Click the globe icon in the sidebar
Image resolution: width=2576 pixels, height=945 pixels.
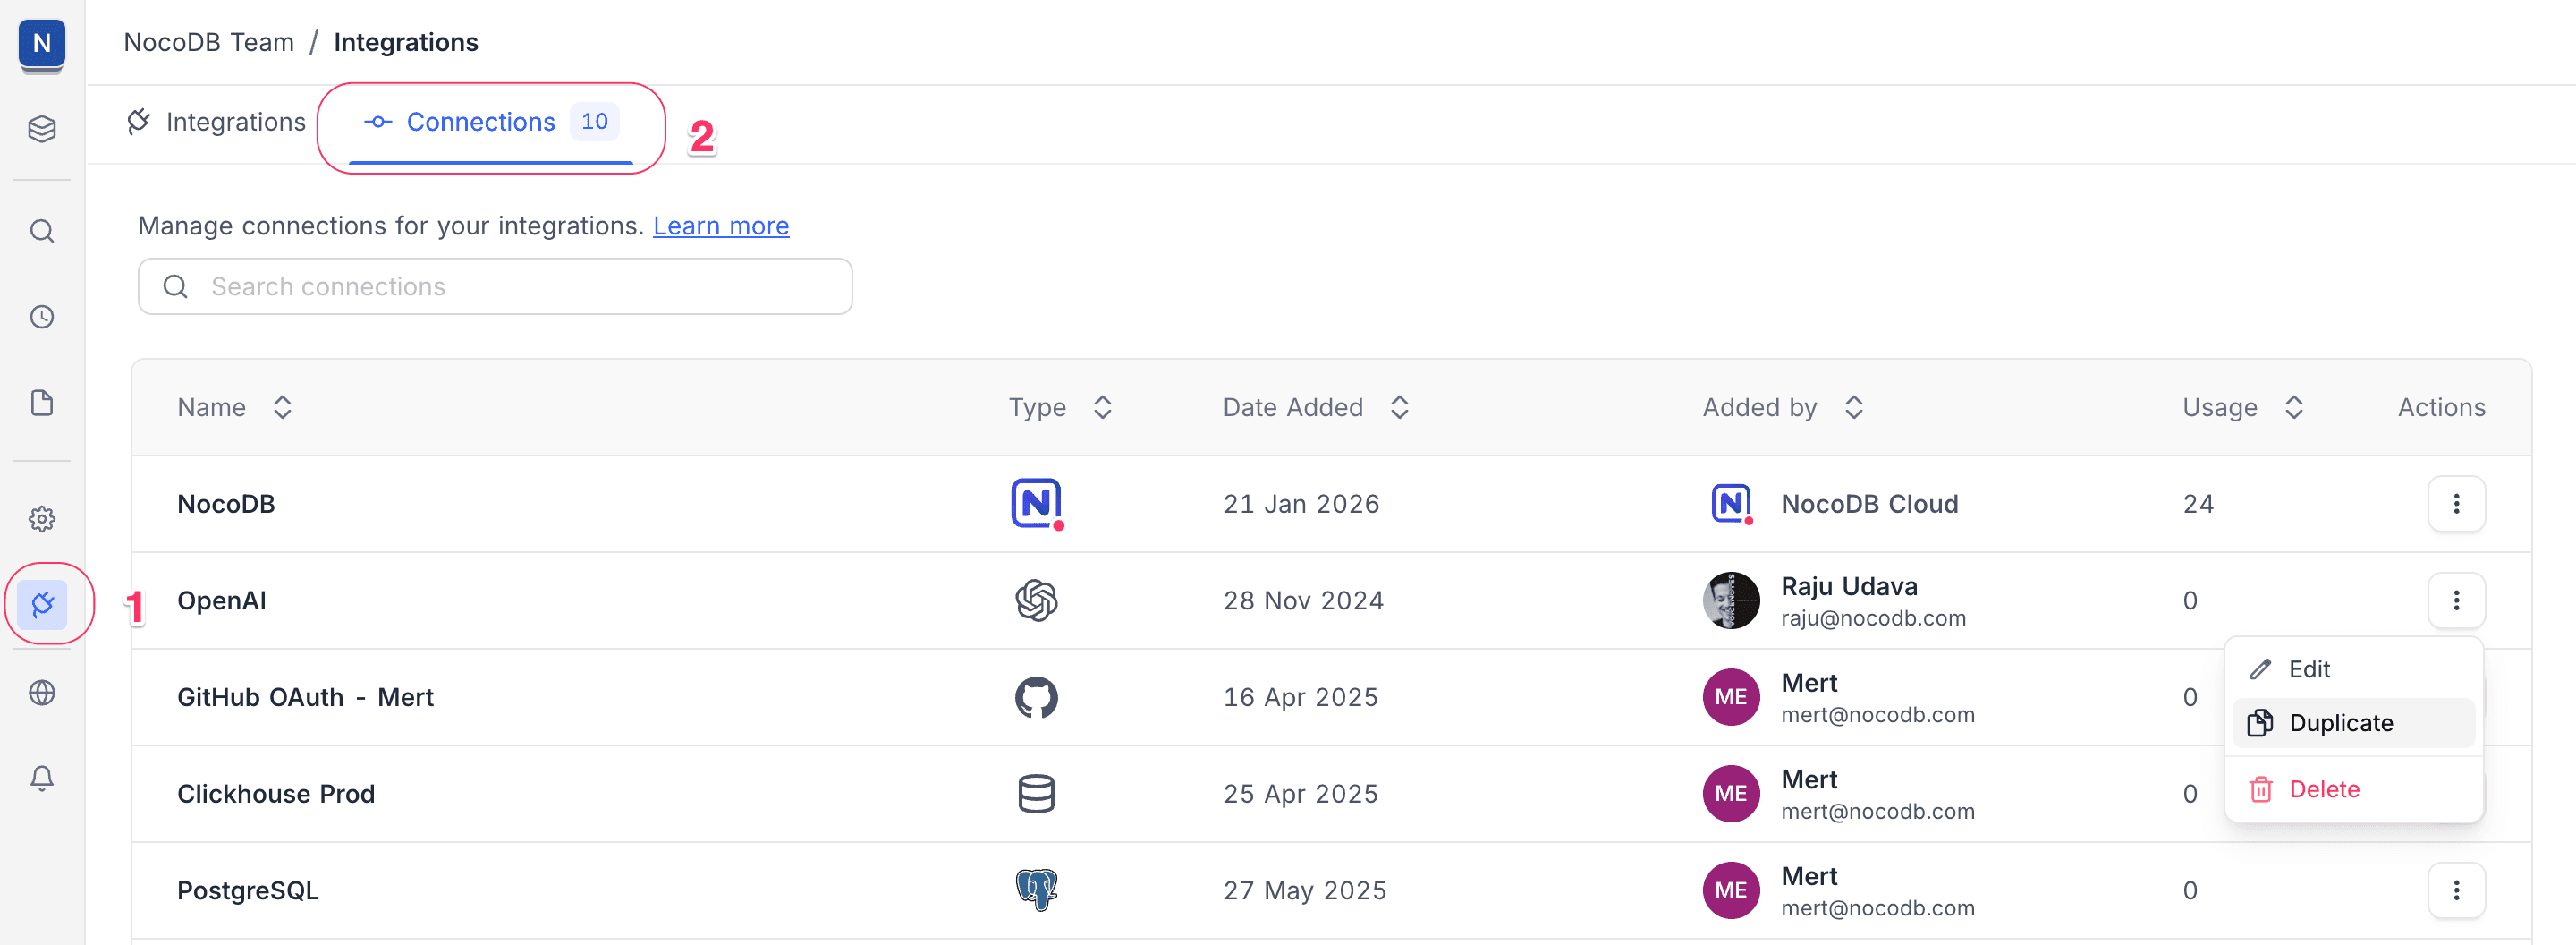tap(41, 693)
